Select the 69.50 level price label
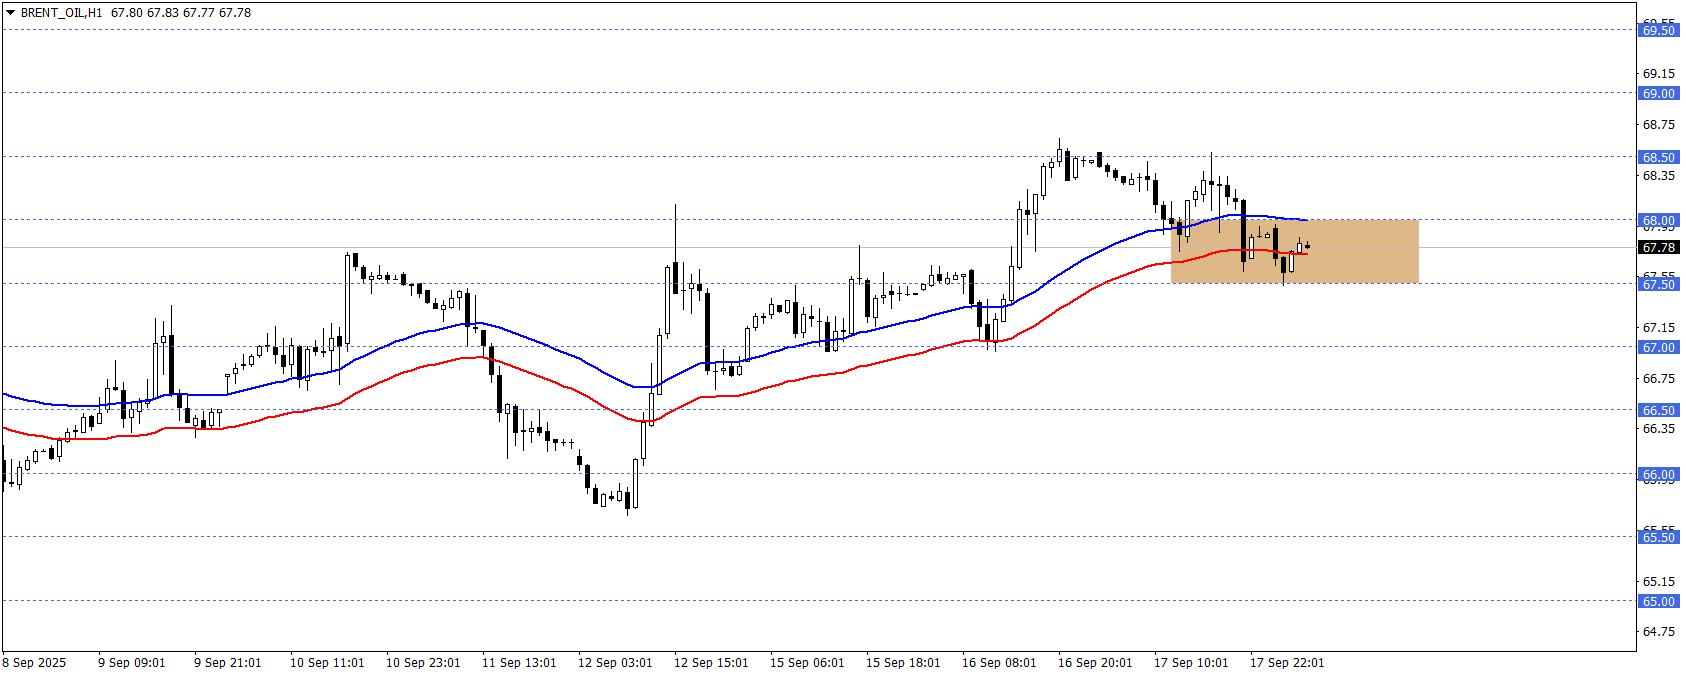Image resolution: width=1686 pixels, height=675 pixels. [x=1658, y=30]
